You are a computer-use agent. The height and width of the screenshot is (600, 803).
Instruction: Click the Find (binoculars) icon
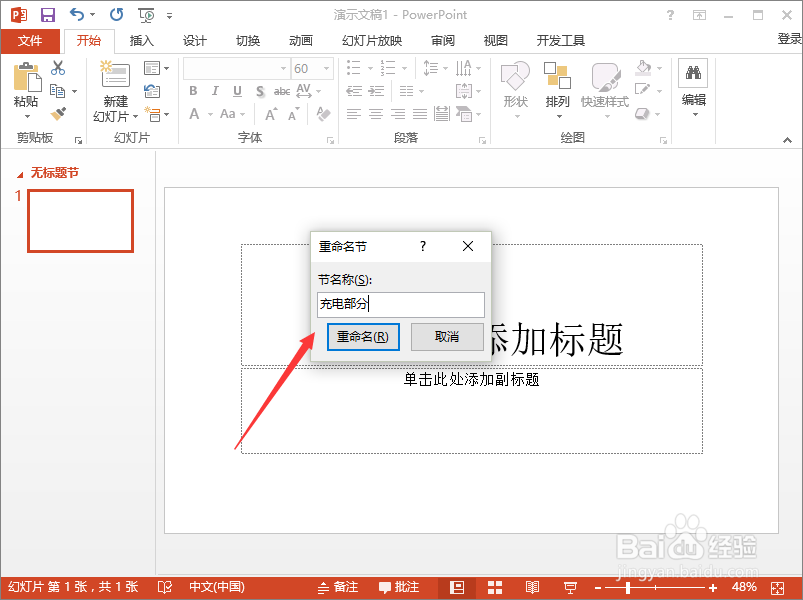pyautogui.click(x=693, y=72)
